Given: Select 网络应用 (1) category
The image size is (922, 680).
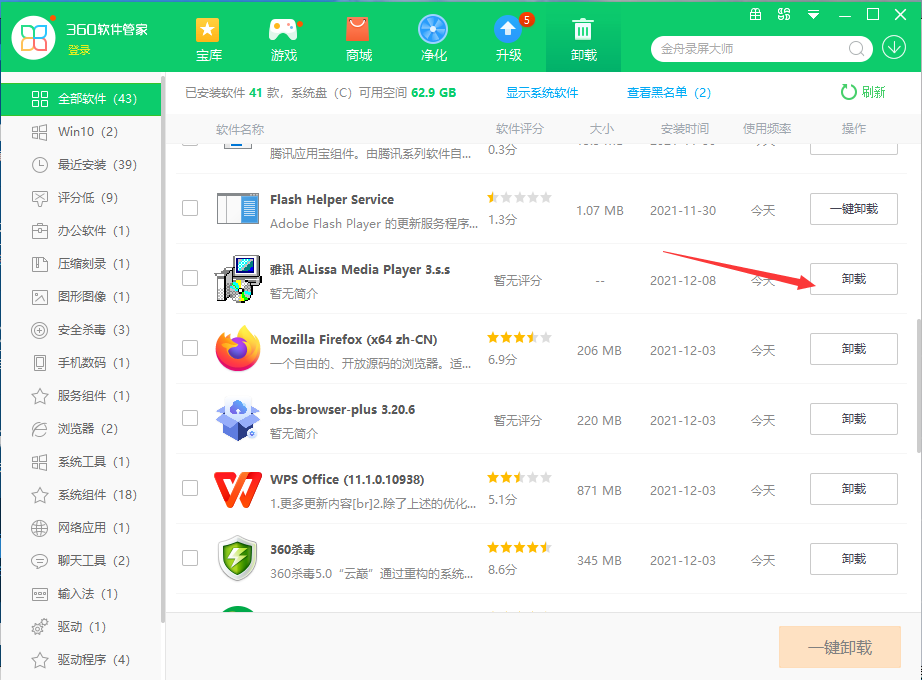Looking at the screenshot, I should coord(81,528).
